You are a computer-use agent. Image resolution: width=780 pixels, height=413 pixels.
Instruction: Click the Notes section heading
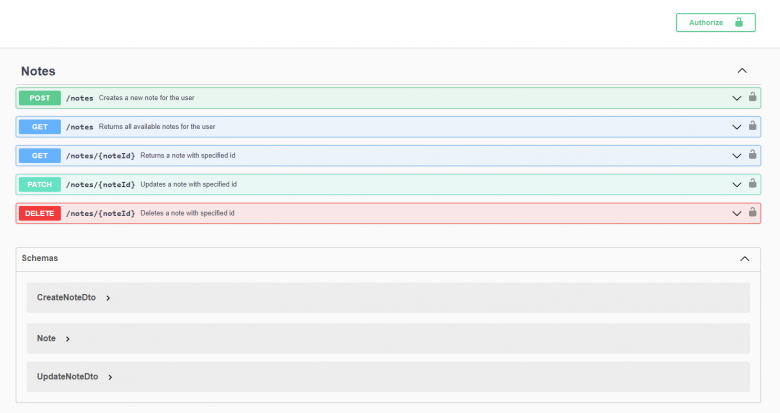[38, 71]
